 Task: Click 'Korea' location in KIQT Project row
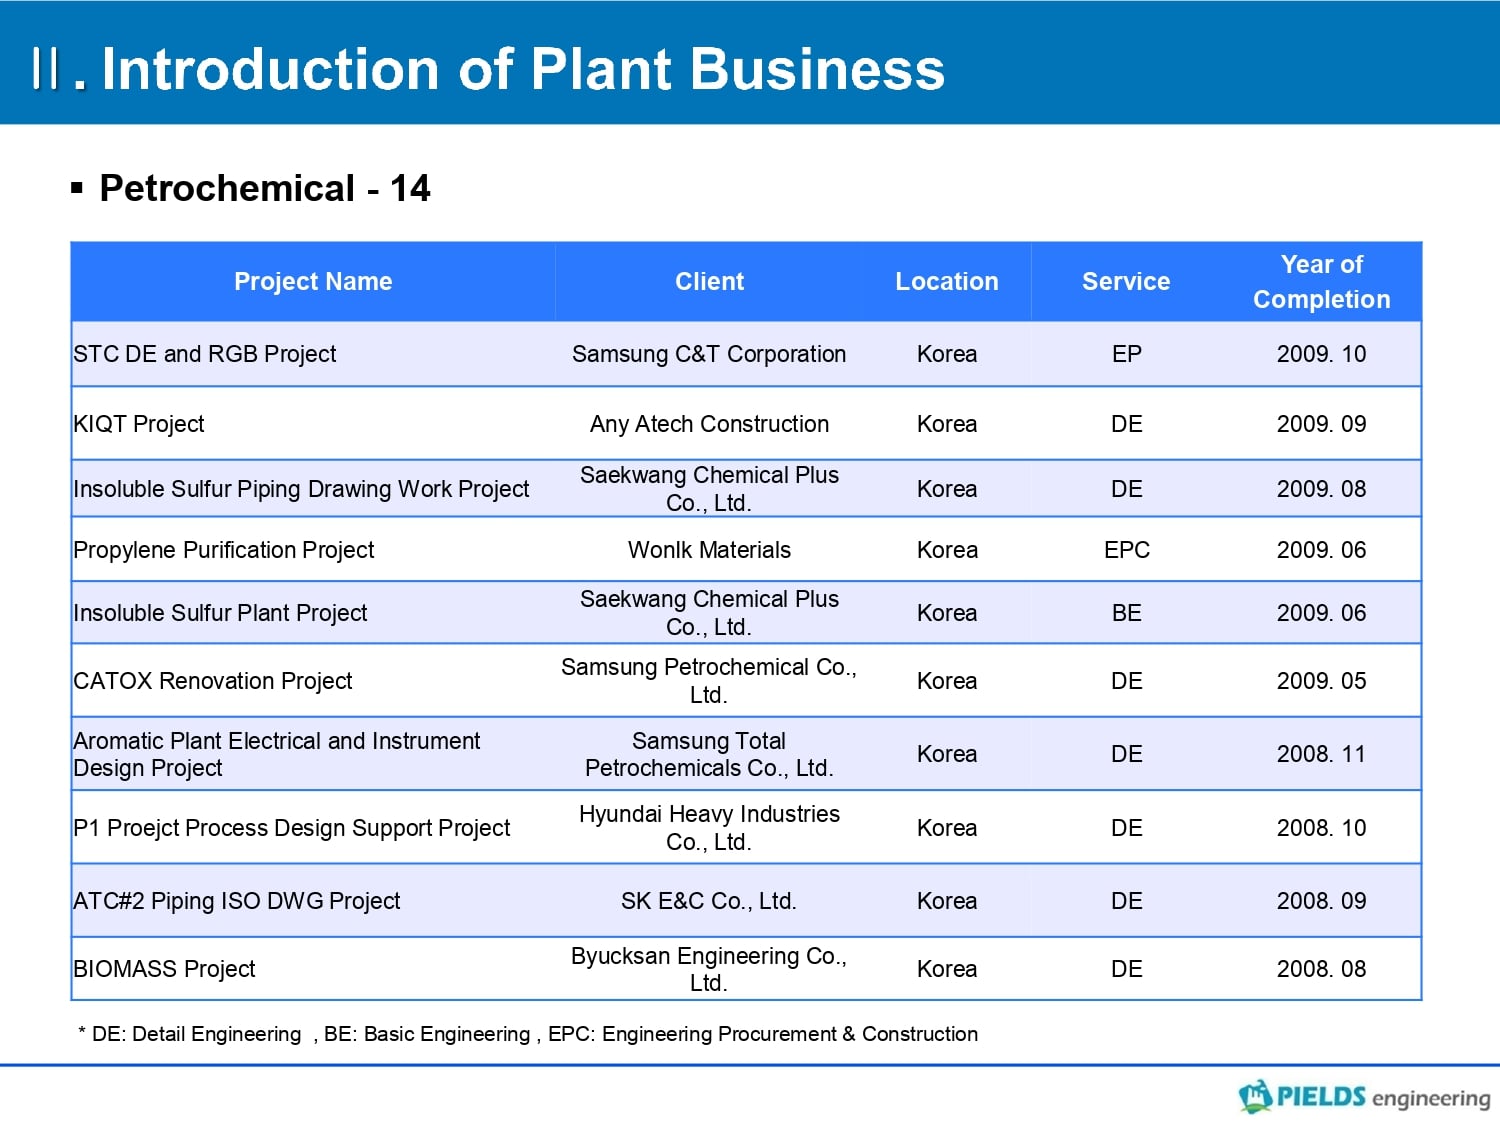tap(947, 424)
